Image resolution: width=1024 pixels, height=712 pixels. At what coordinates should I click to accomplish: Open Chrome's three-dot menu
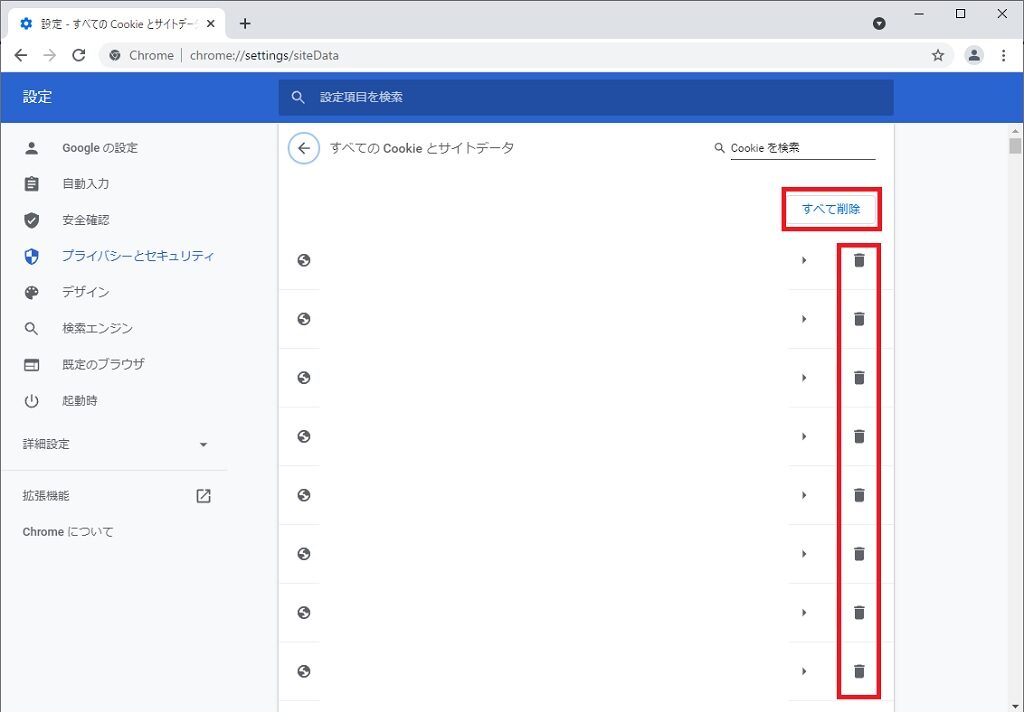point(1004,56)
